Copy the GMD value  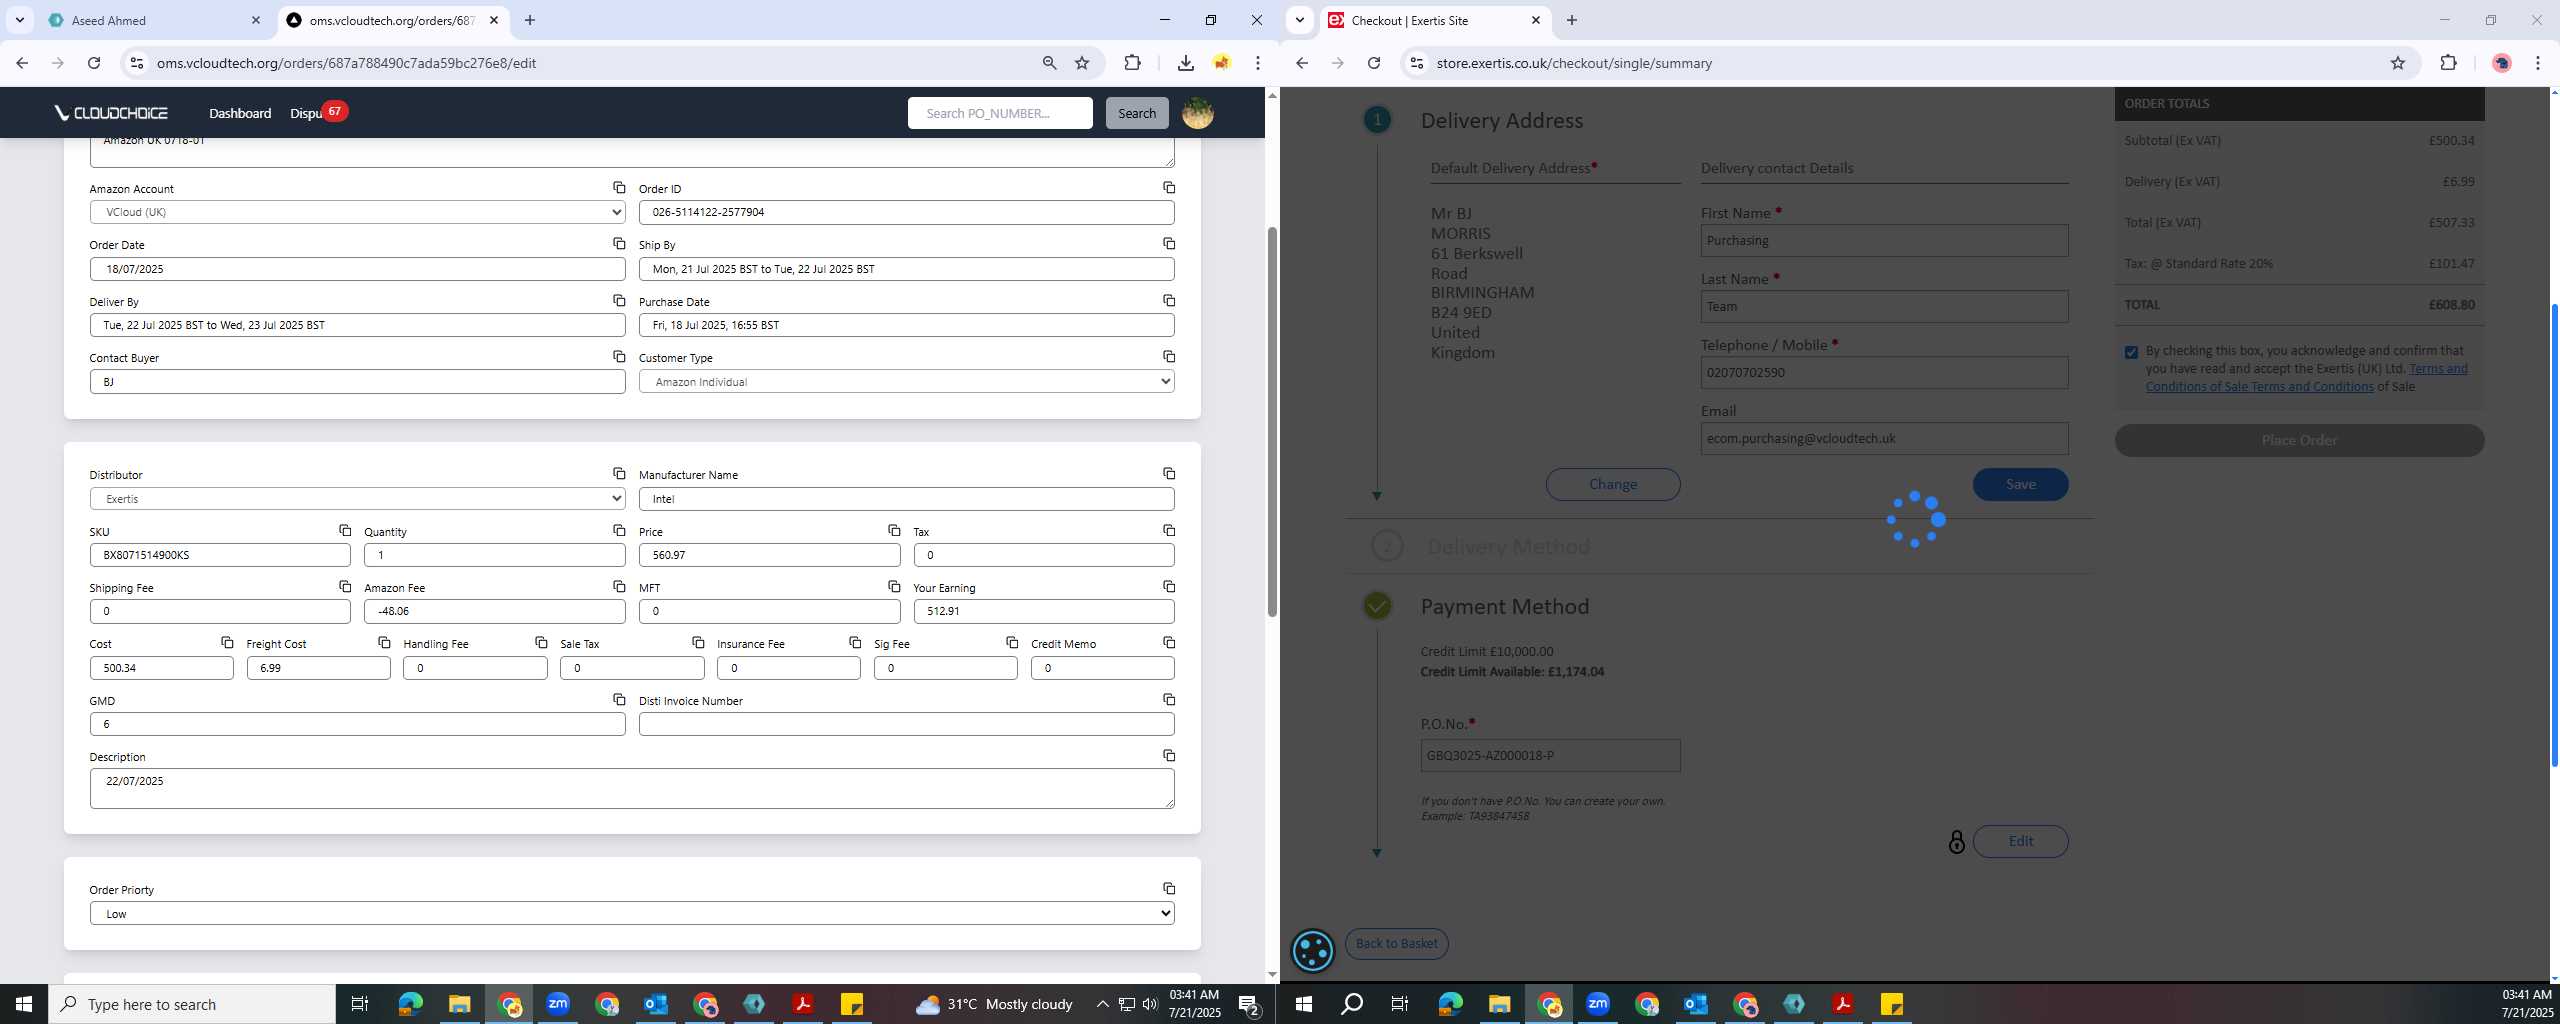click(x=619, y=700)
